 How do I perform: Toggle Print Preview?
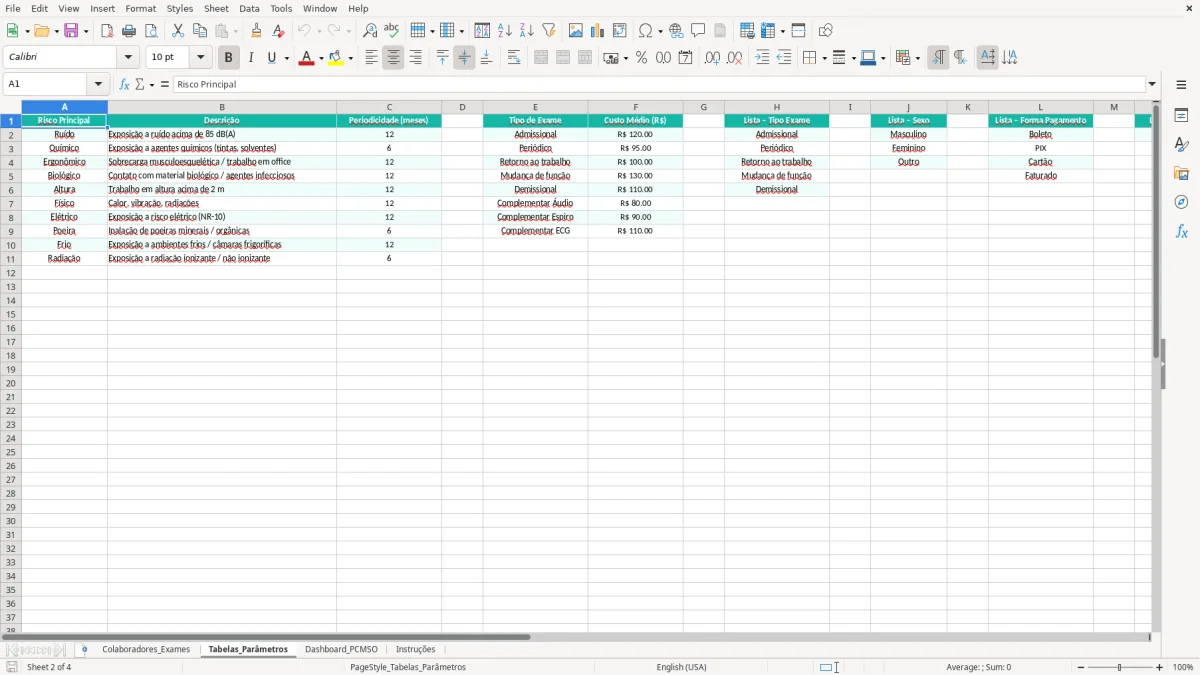(151, 31)
